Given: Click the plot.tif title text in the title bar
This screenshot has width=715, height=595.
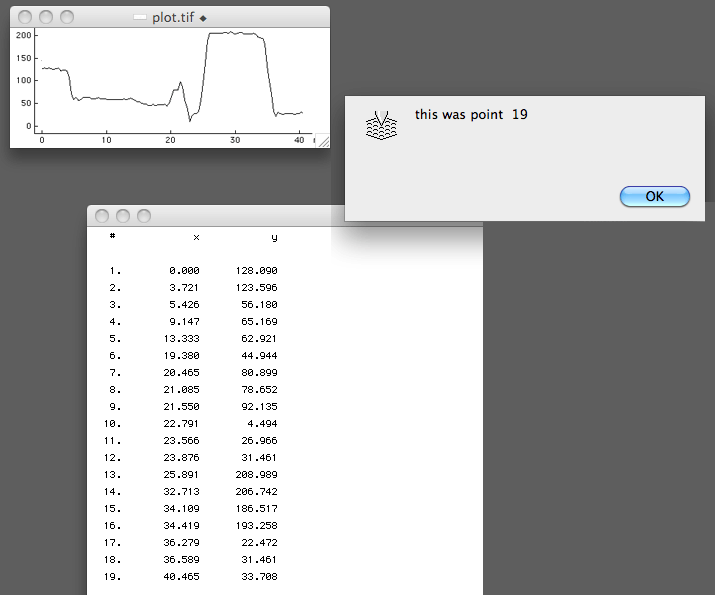Looking at the screenshot, I should pos(174,18).
